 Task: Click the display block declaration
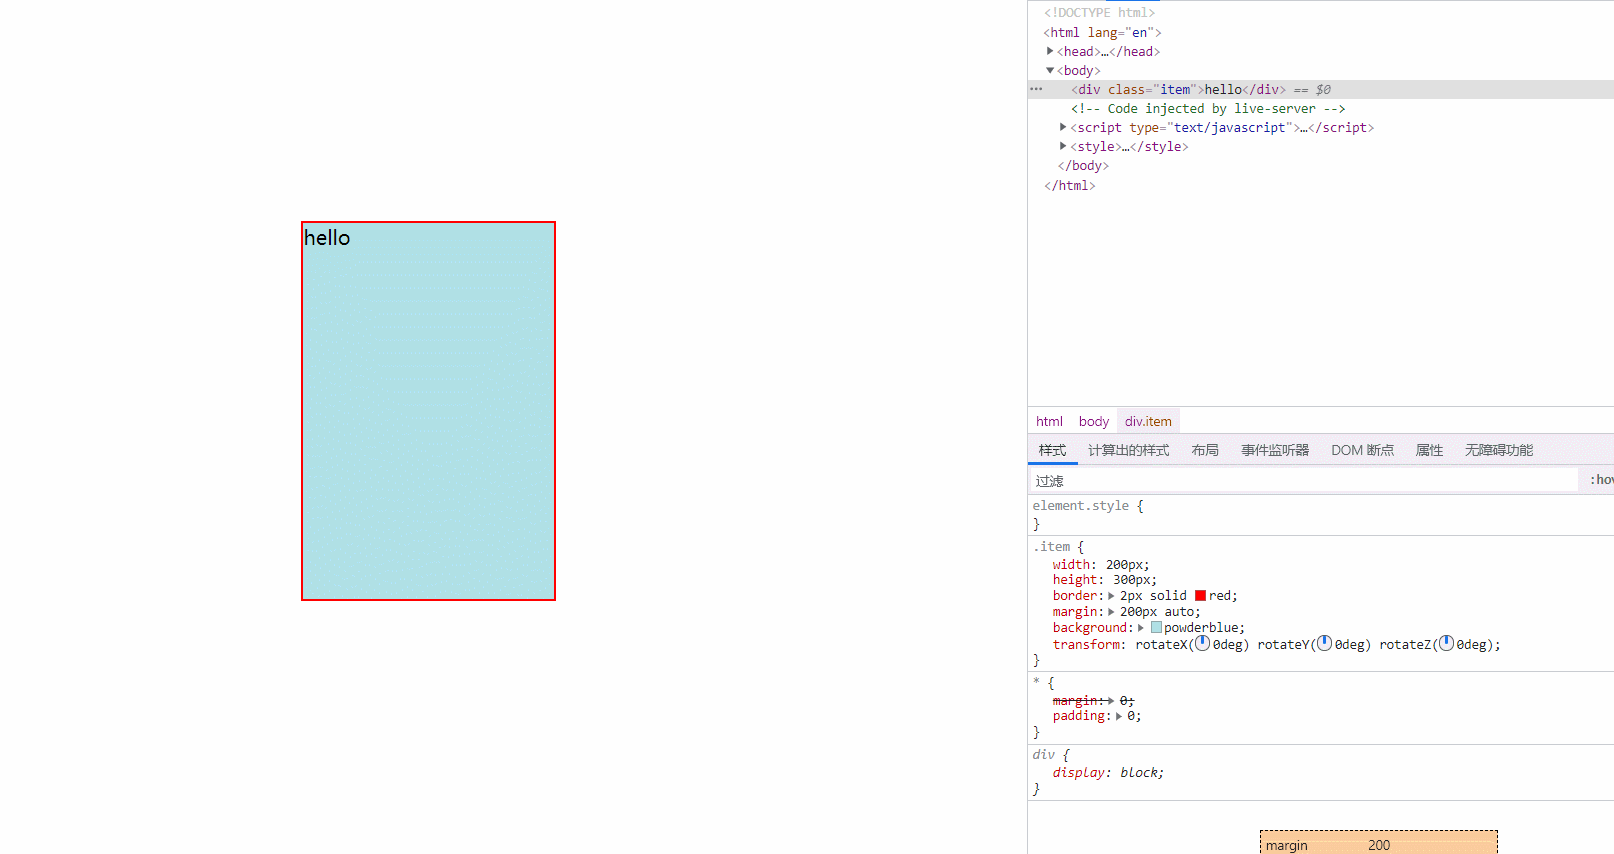pyautogui.click(x=1108, y=773)
